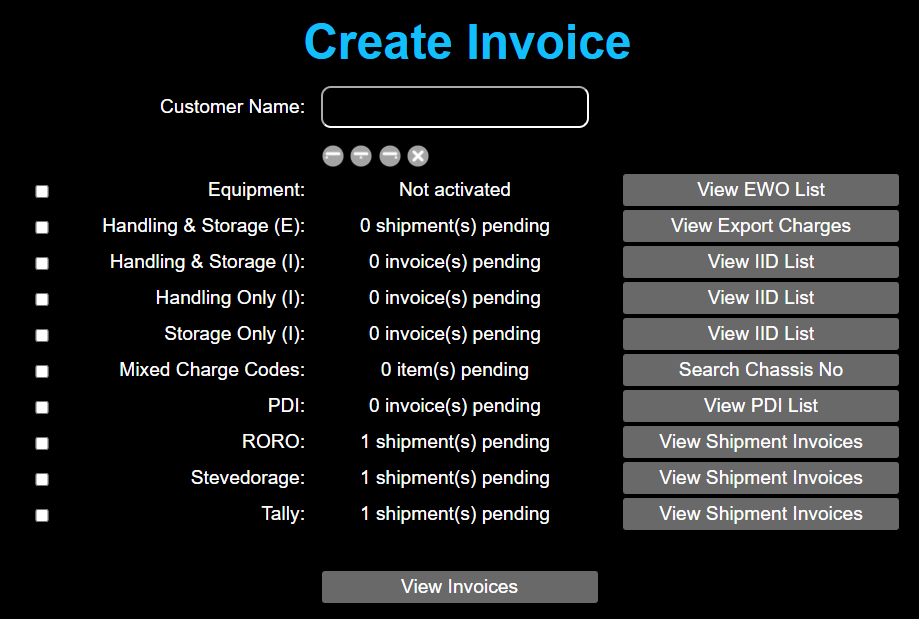Click the 'RORO:' label

pos(274,442)
